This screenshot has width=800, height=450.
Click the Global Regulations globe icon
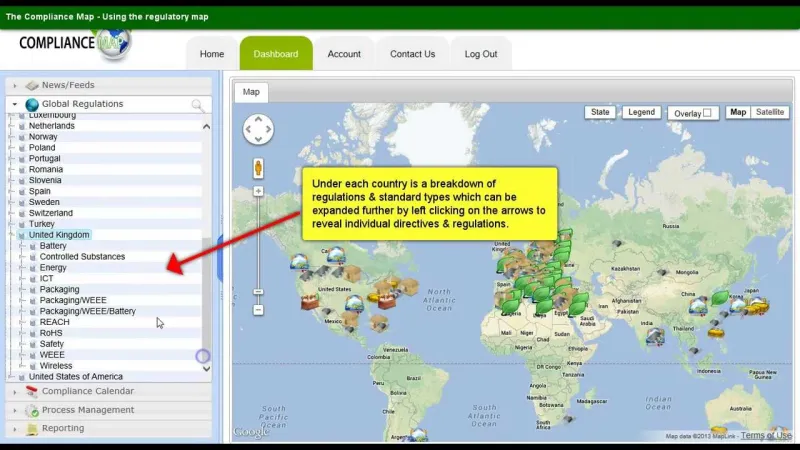coord(32,105)
